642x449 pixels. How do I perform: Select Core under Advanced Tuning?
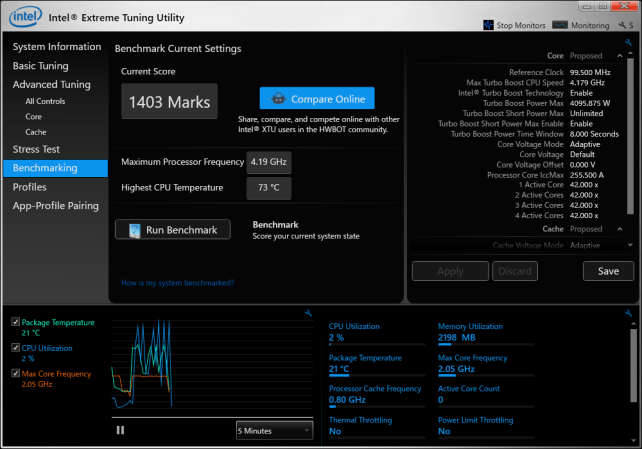[x=34, y=117]
